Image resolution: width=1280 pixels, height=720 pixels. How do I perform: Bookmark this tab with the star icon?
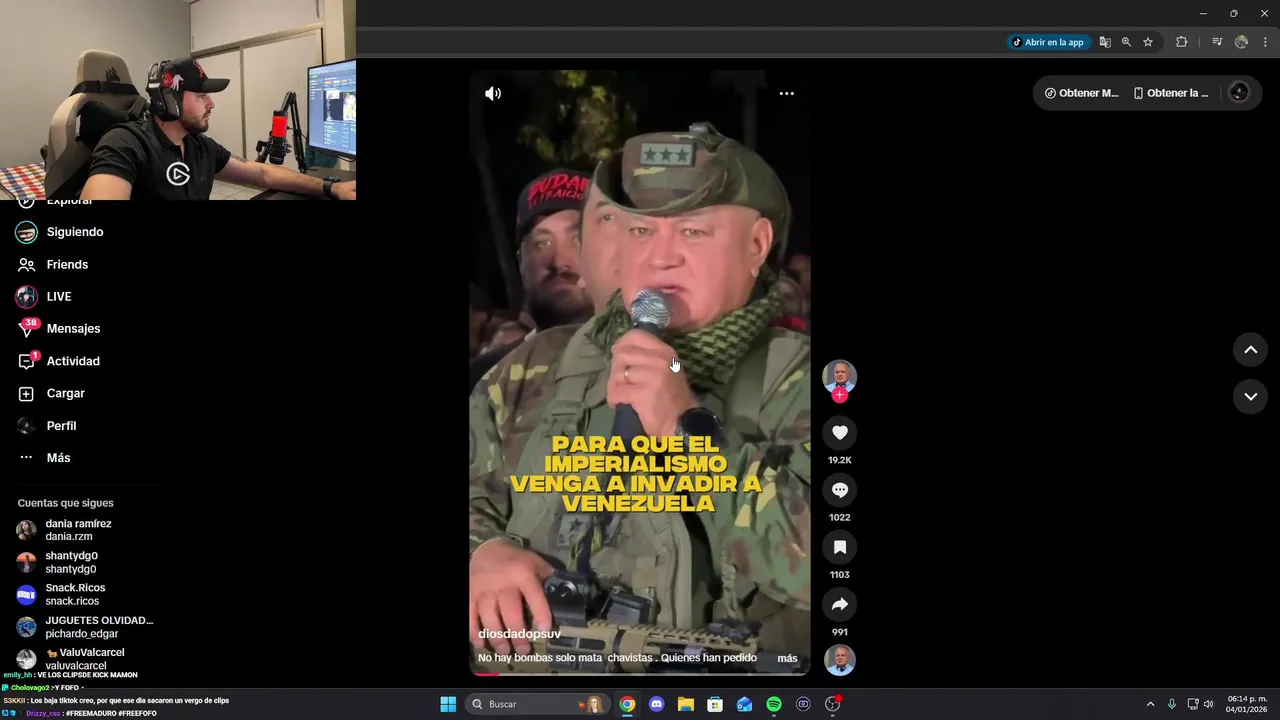click(x=1148, y=42)
